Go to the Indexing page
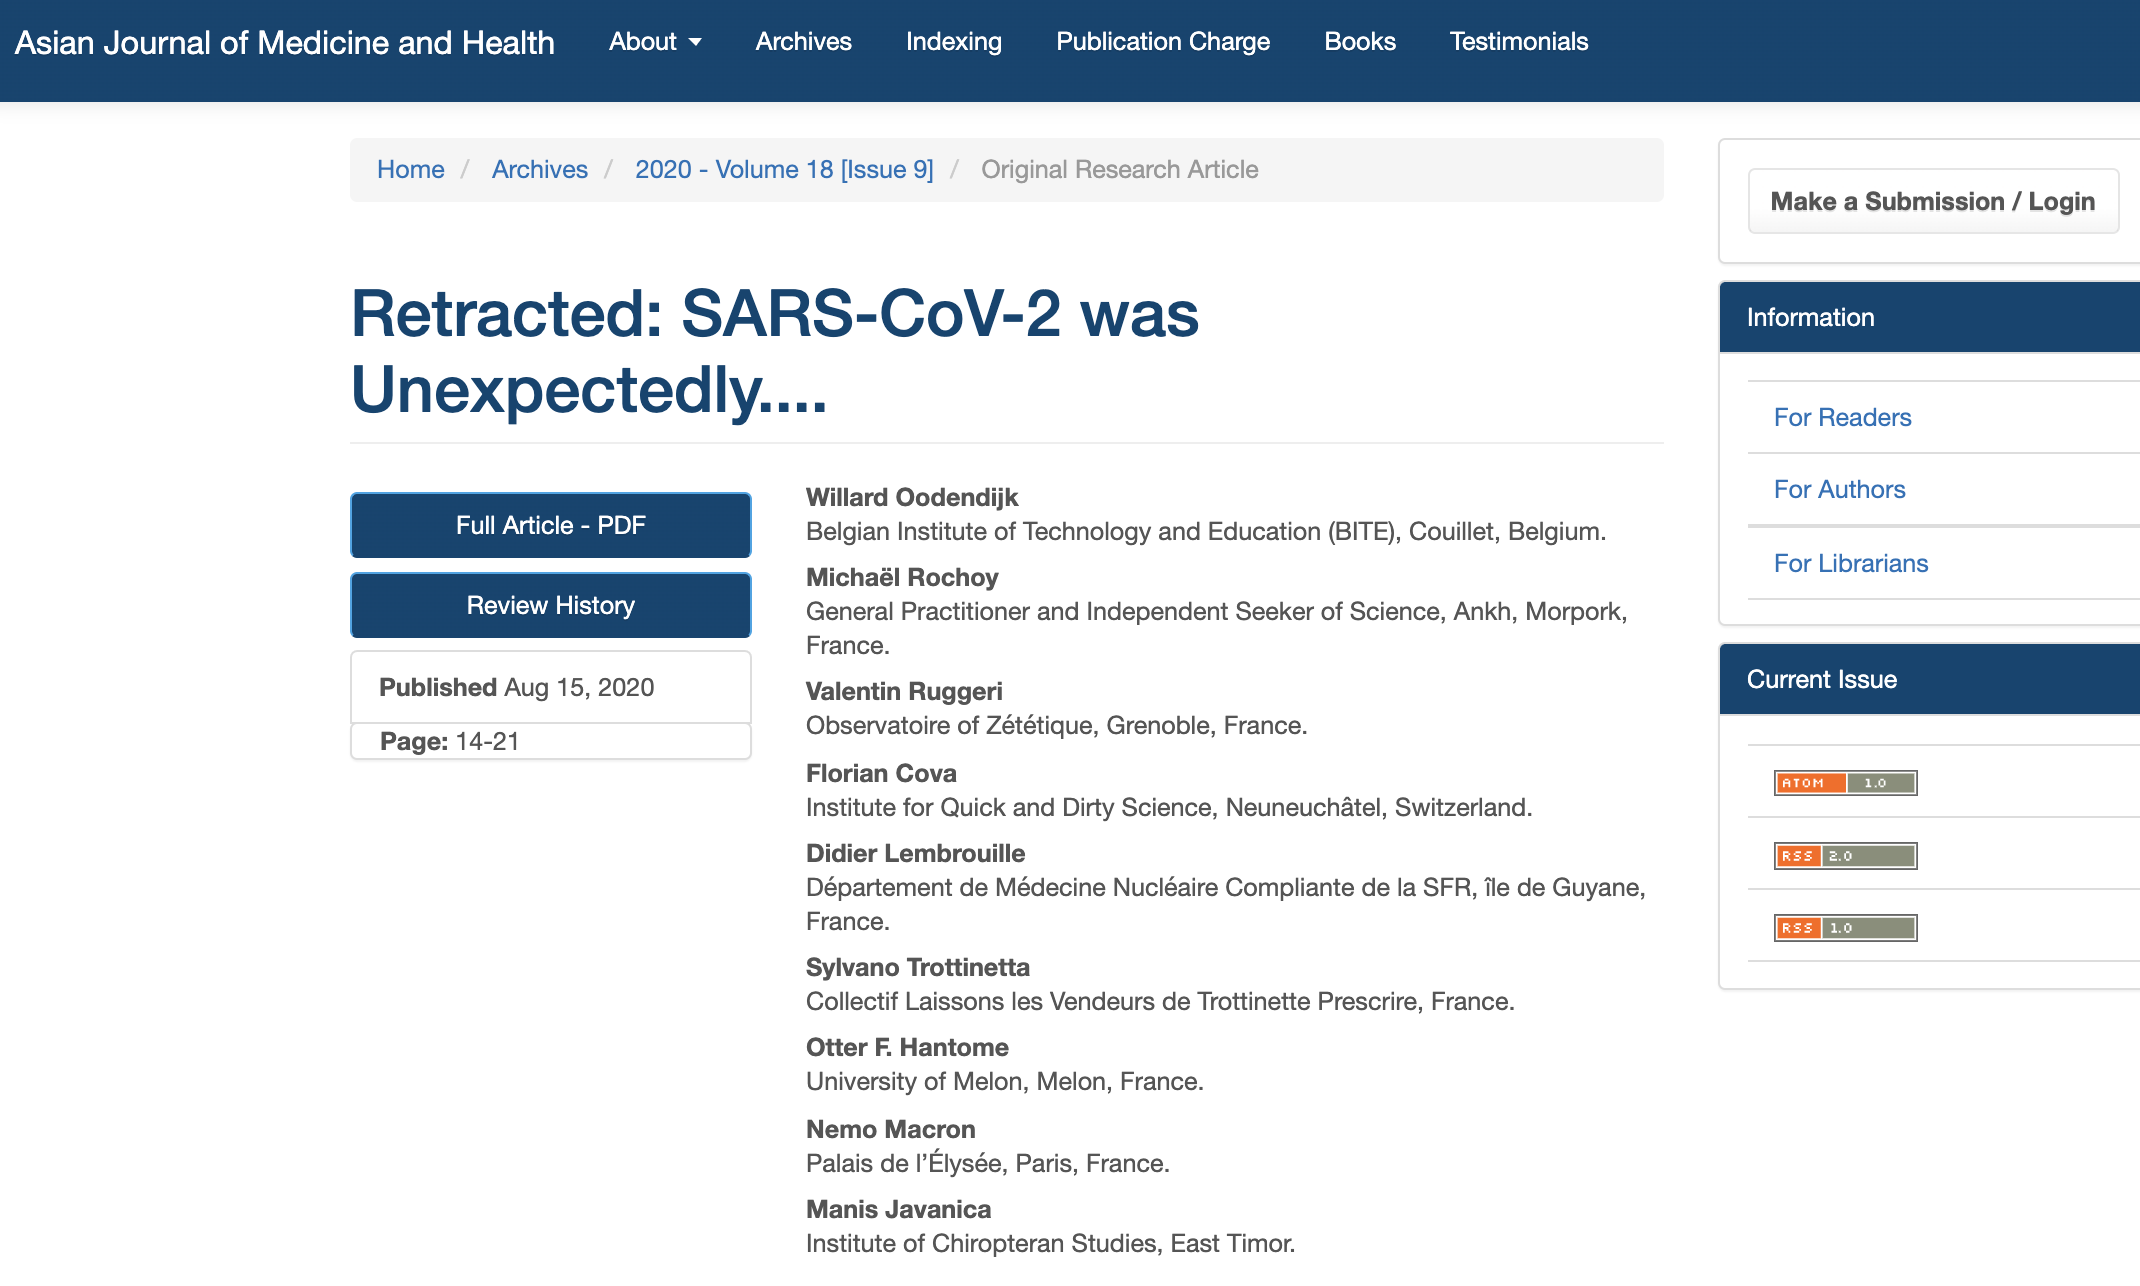The height and width of the screenshot is (1286, 2140). (954, 42)
